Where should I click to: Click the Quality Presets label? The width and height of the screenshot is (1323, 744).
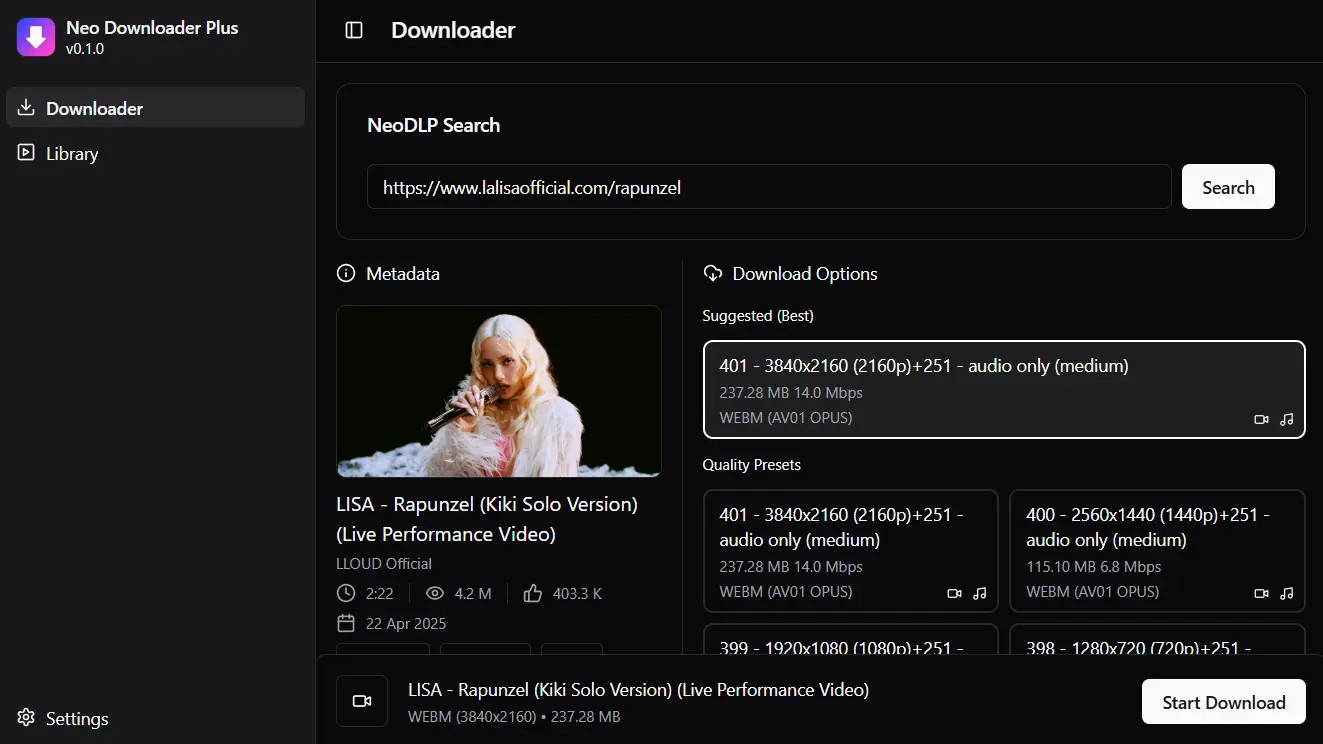click(x=752, y=464)
